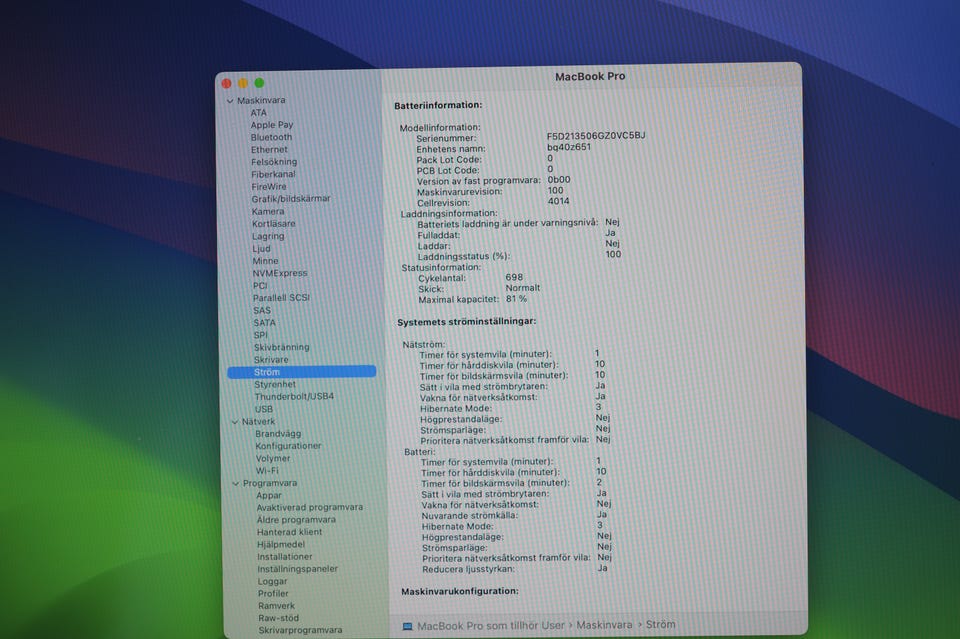Select FireWire item
This screenshot has height=639, width=960.
point(269,187)
